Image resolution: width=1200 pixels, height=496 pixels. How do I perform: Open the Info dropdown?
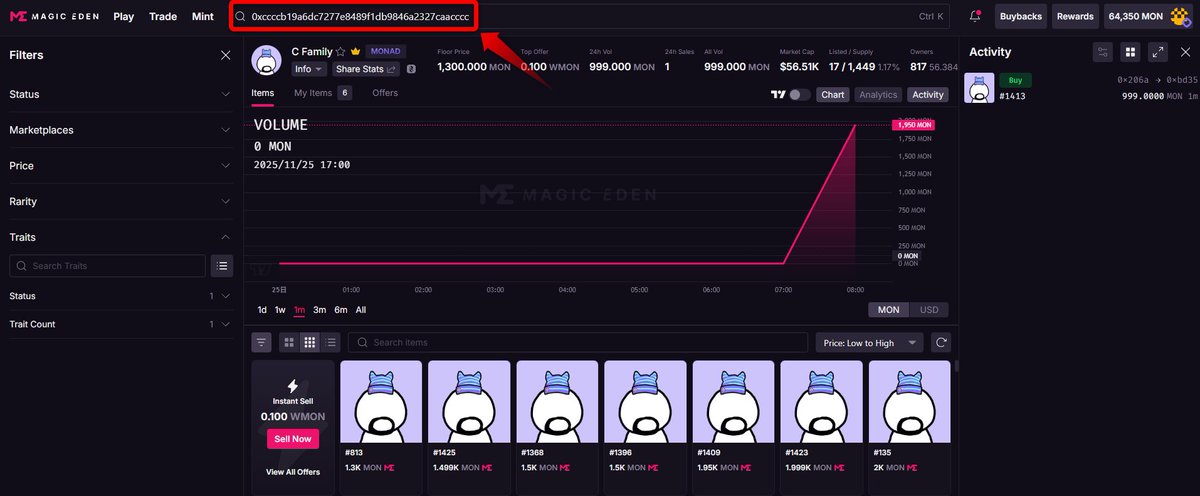[309, 69]
